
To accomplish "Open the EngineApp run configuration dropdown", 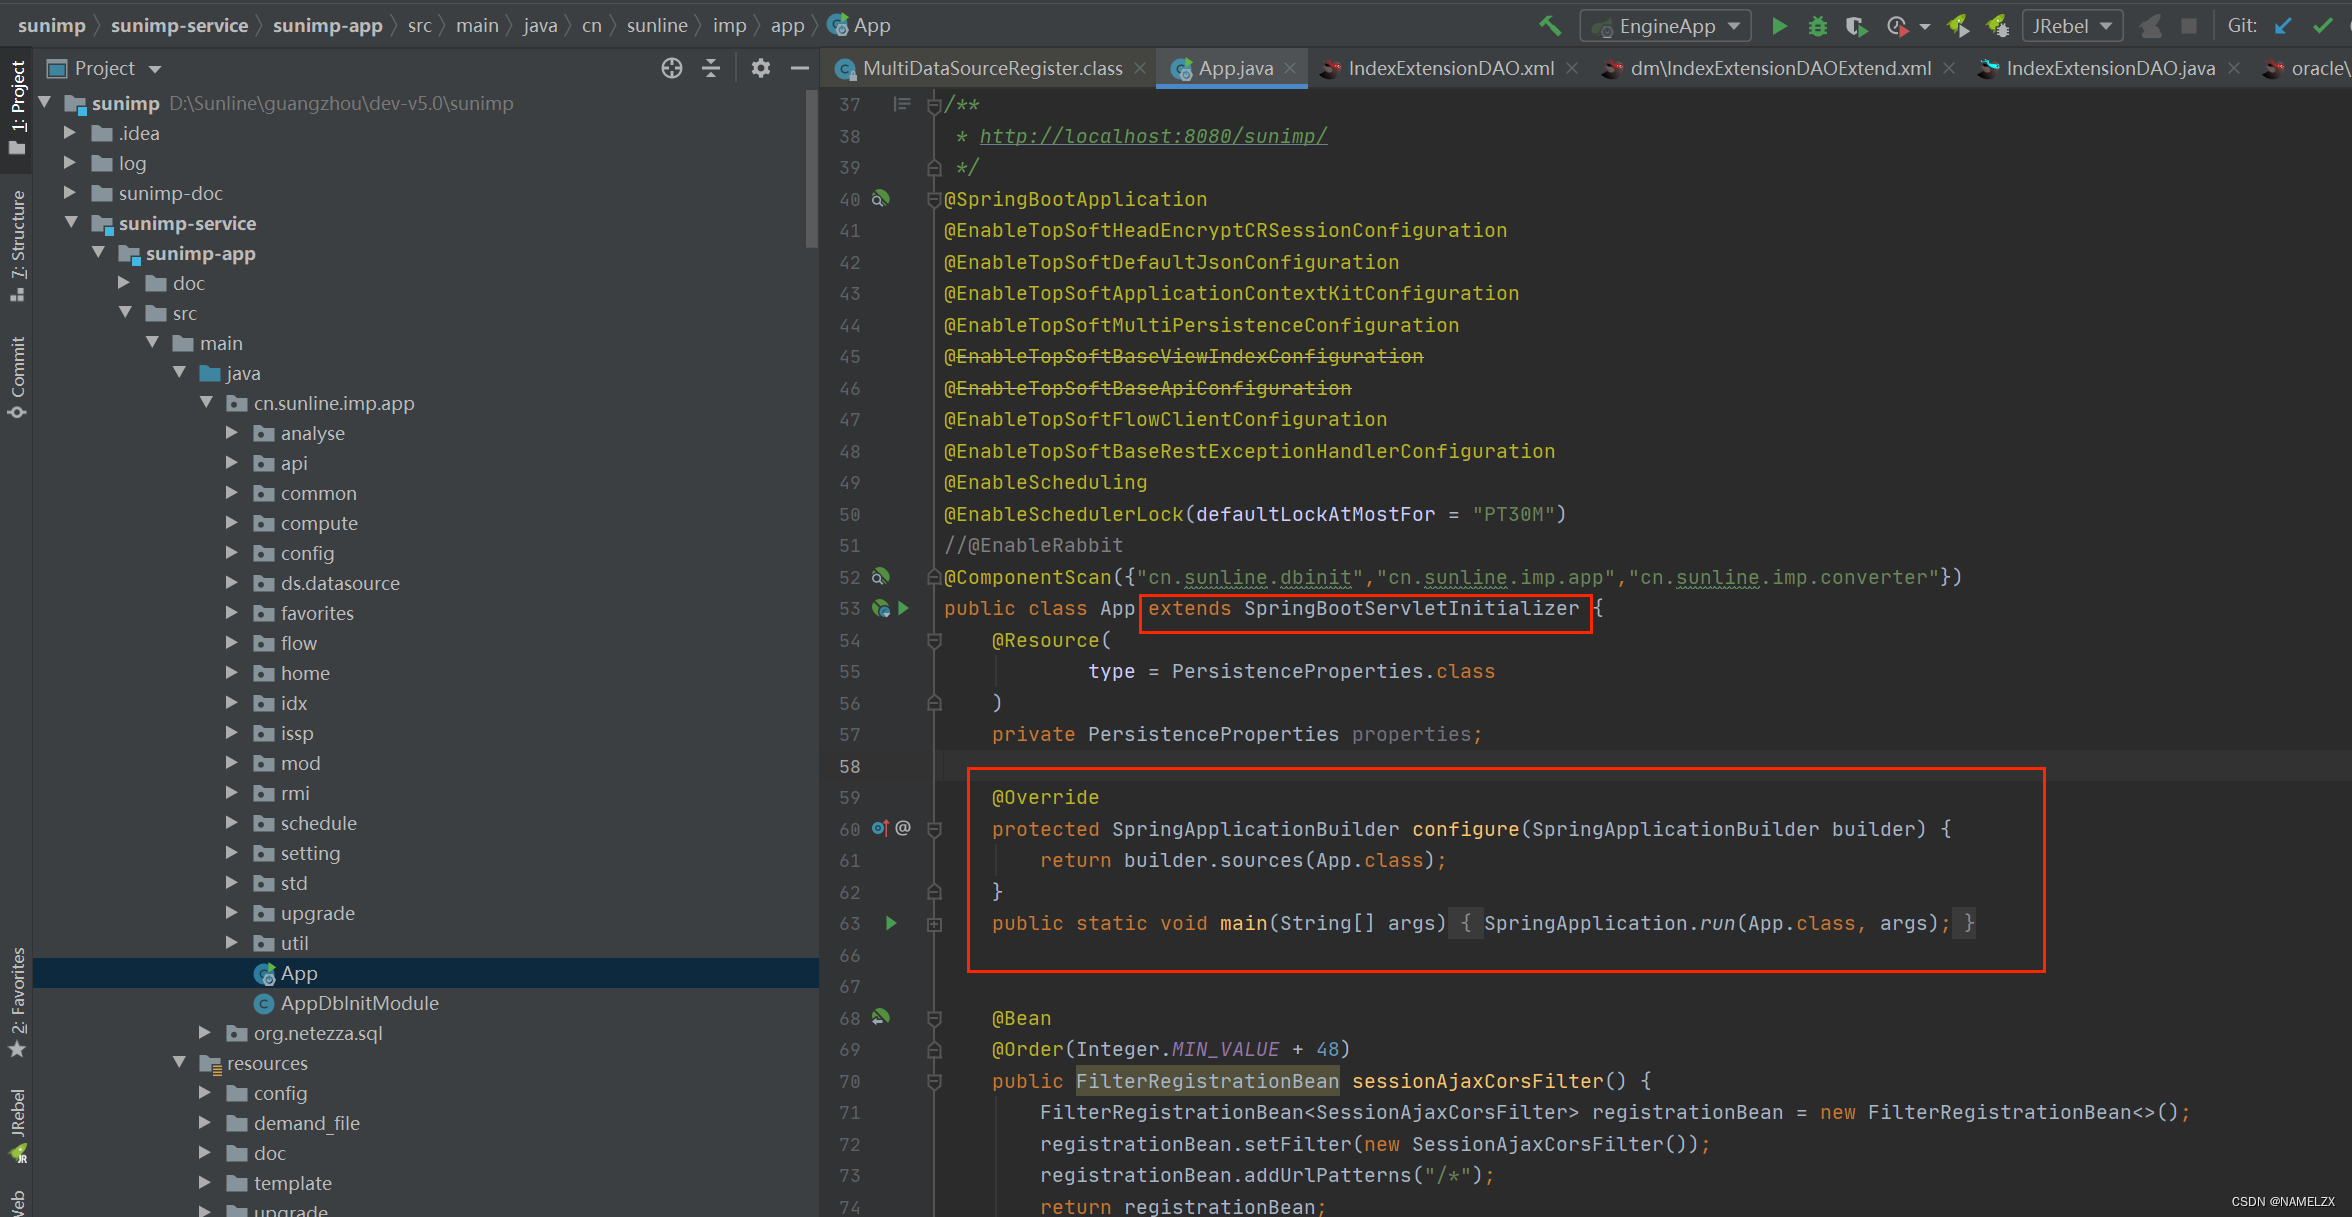I will coord(1666,27).
